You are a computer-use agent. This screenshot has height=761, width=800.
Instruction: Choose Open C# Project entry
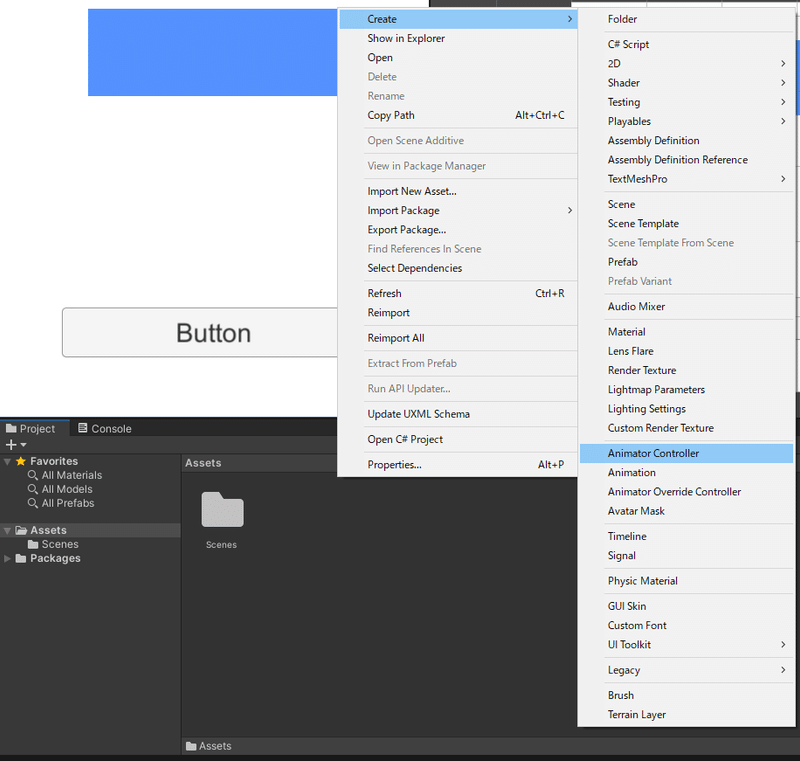click(458, 440)
